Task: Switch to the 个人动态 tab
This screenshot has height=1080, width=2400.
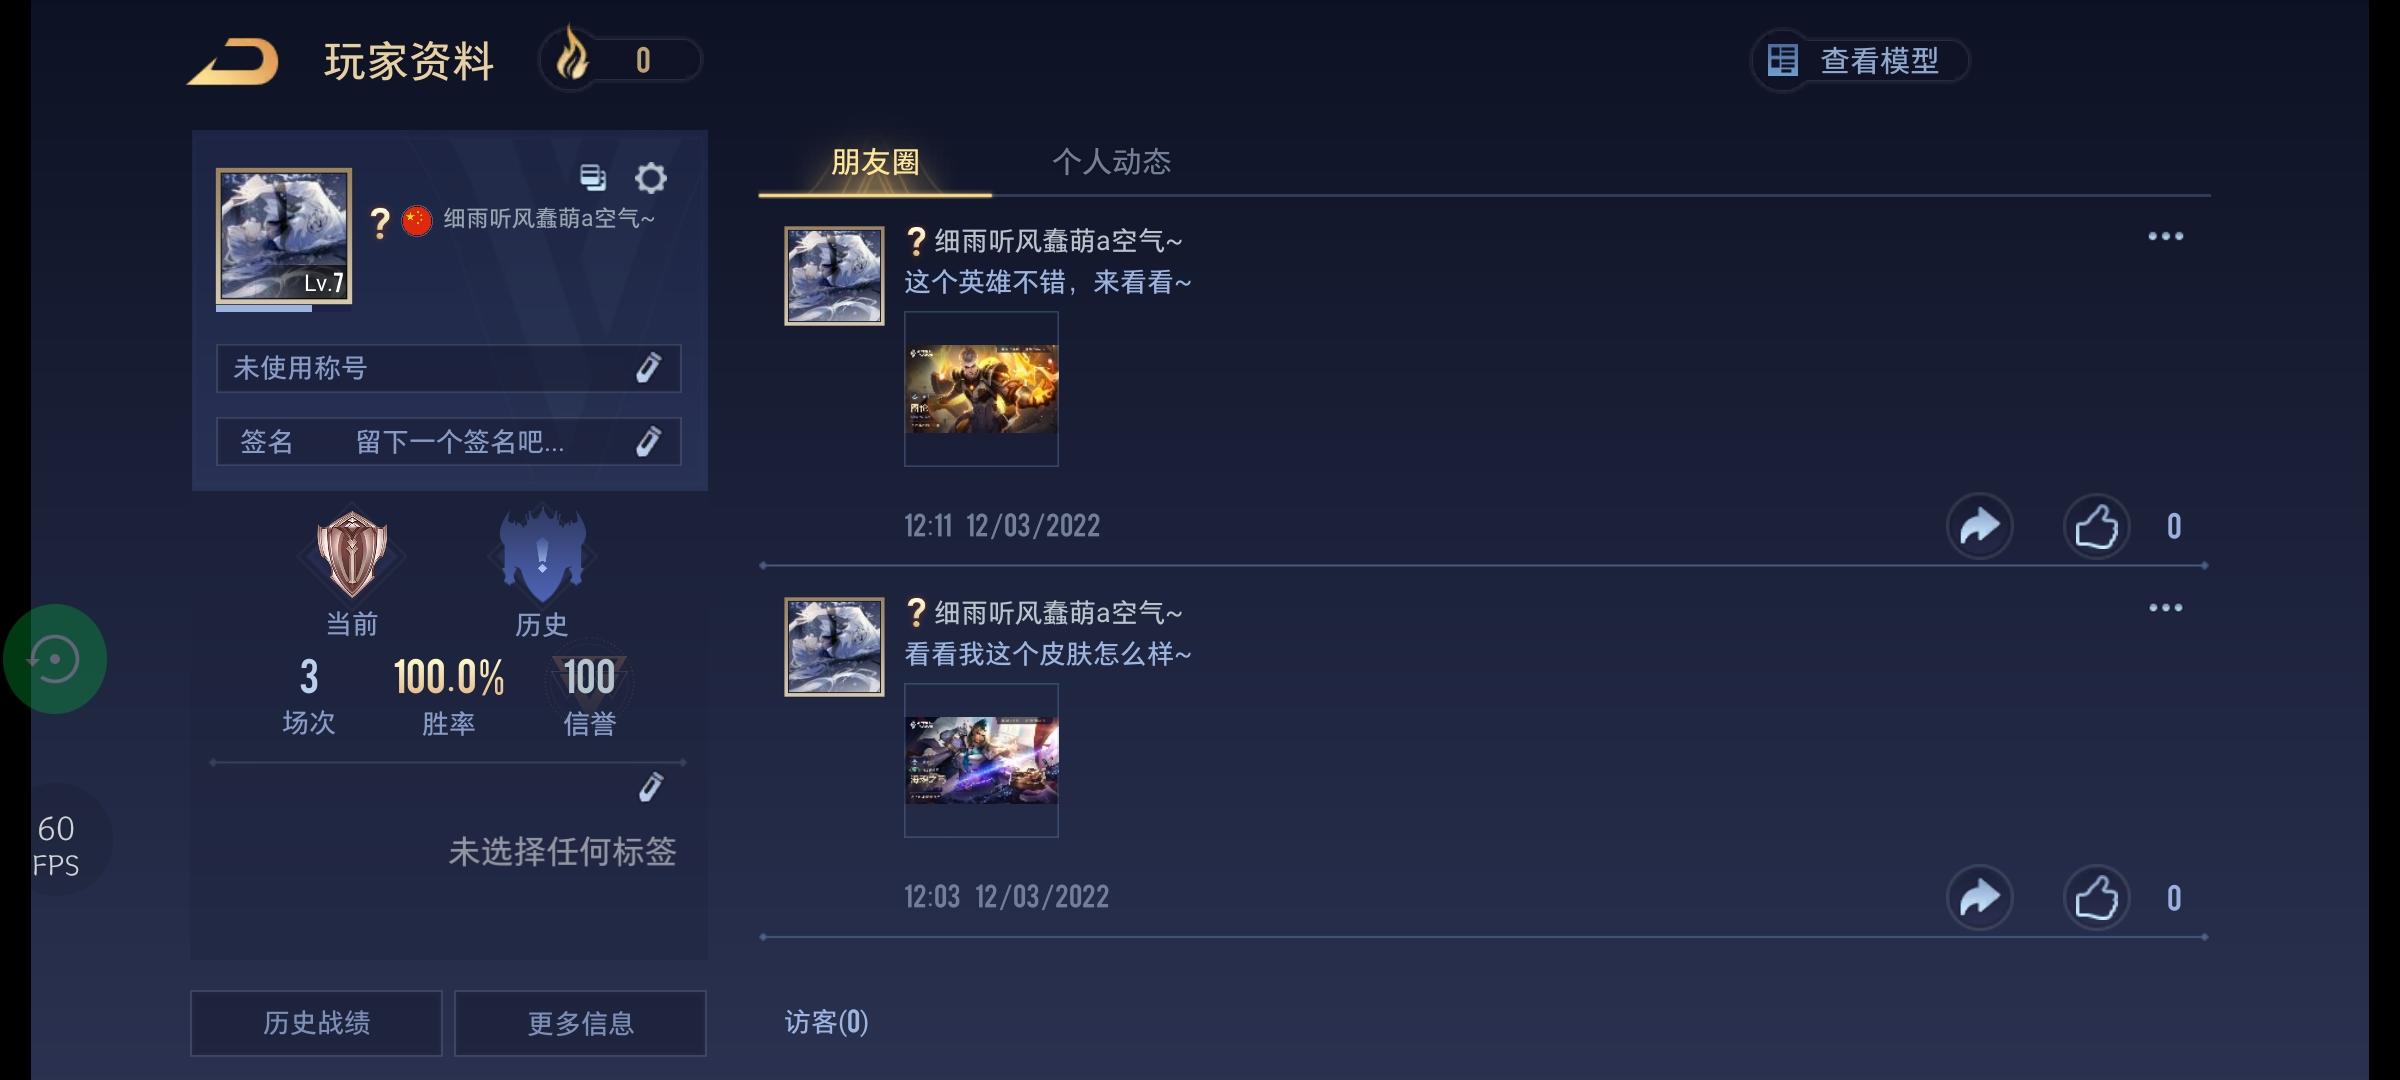Action: (1111, 162)
